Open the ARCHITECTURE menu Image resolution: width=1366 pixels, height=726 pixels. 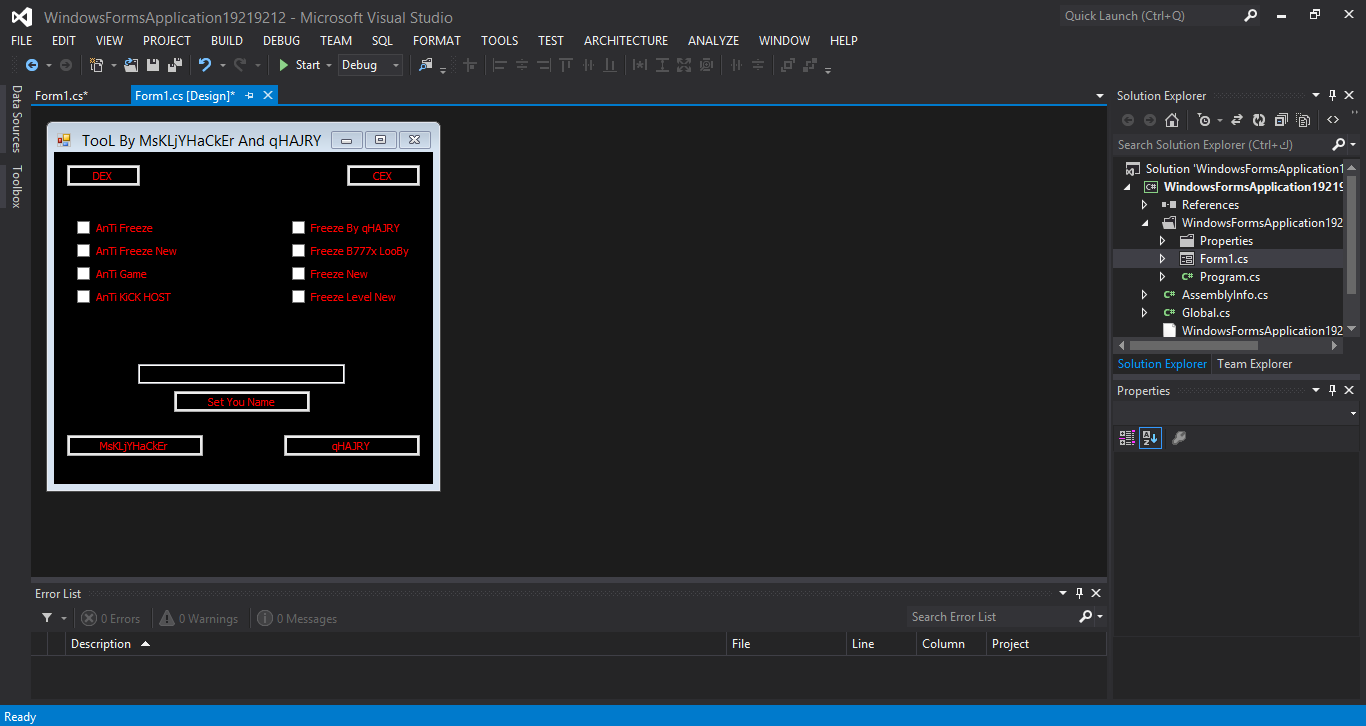click(x=626, y=41)
